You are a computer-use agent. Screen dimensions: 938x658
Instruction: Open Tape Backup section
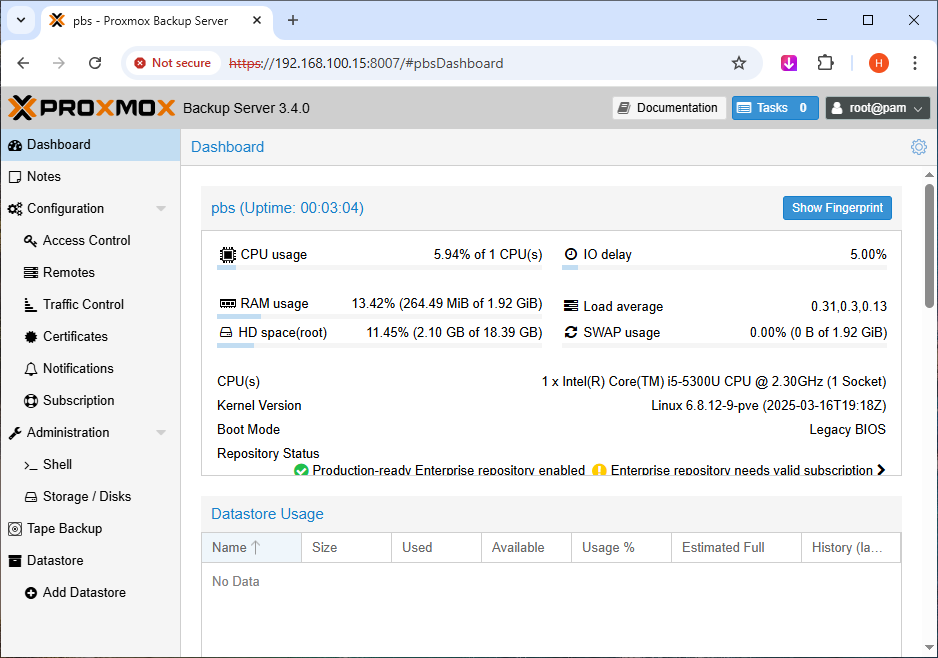tap(90, 529)
